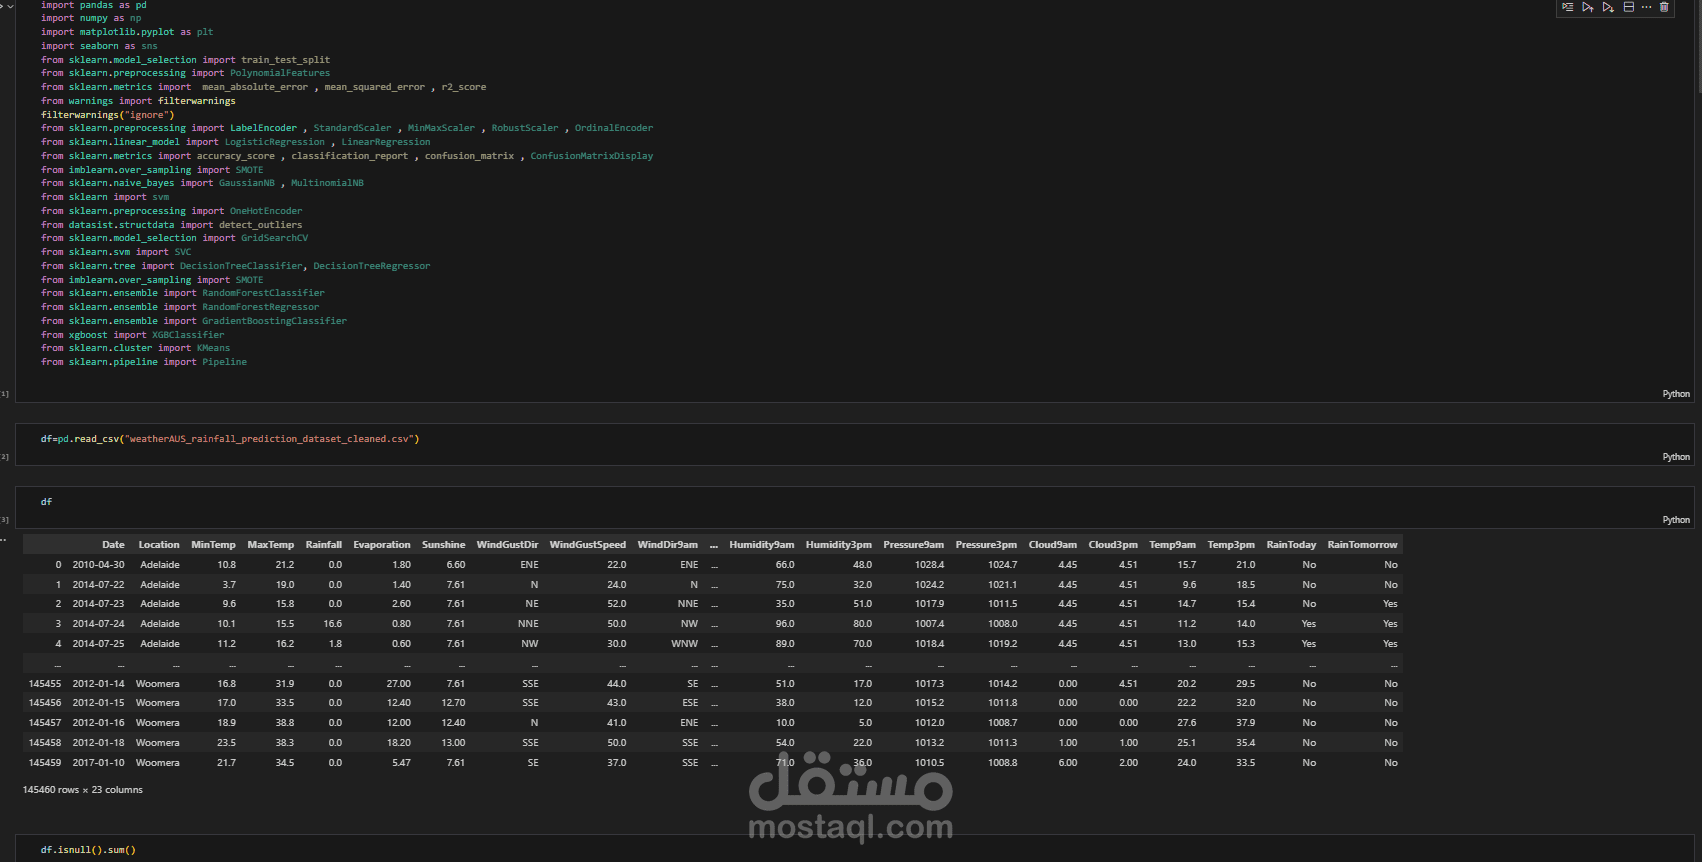Image resolution: width=1702 pixels, height=862 pixels.
Task: Click the 'Cloud9am' column header
Action: click(x=1053, y=545)
